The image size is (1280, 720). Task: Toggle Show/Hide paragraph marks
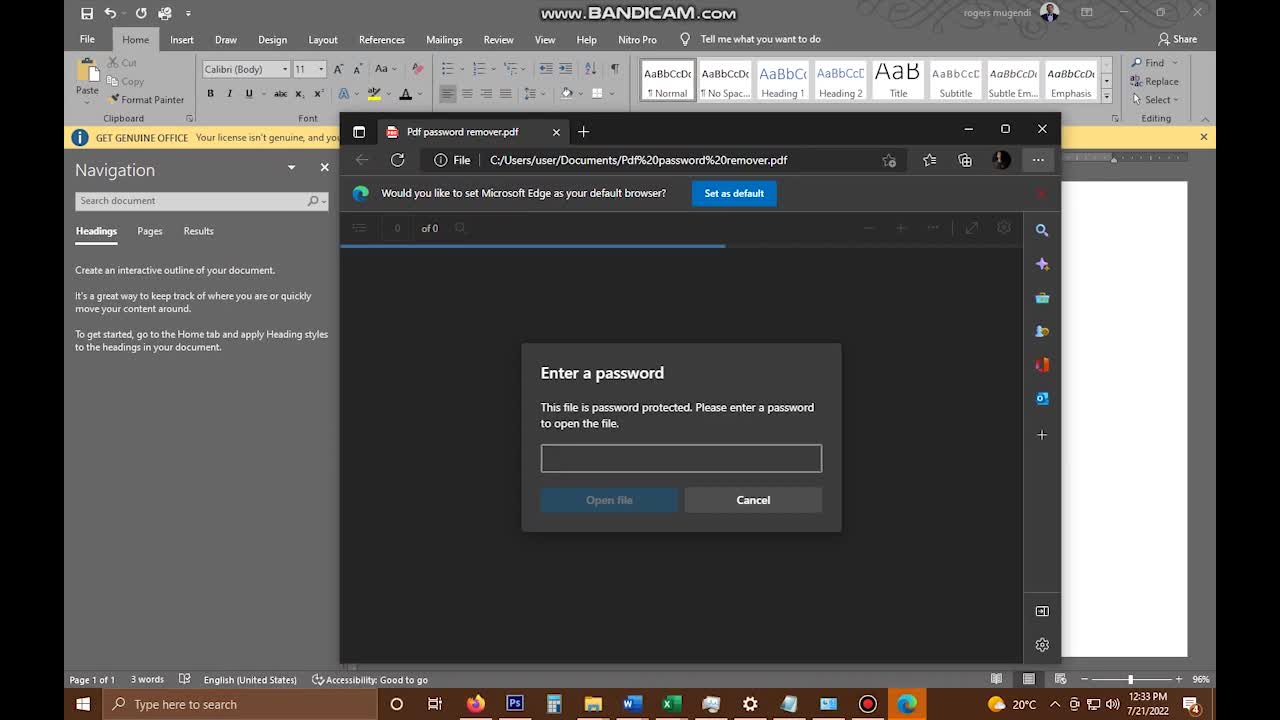[x=615, y=68]
